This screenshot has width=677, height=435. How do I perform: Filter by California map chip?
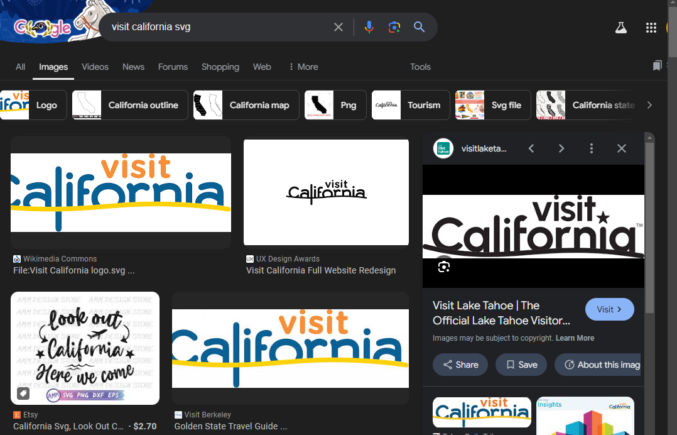pyautogui.click(x=246, y=105)
